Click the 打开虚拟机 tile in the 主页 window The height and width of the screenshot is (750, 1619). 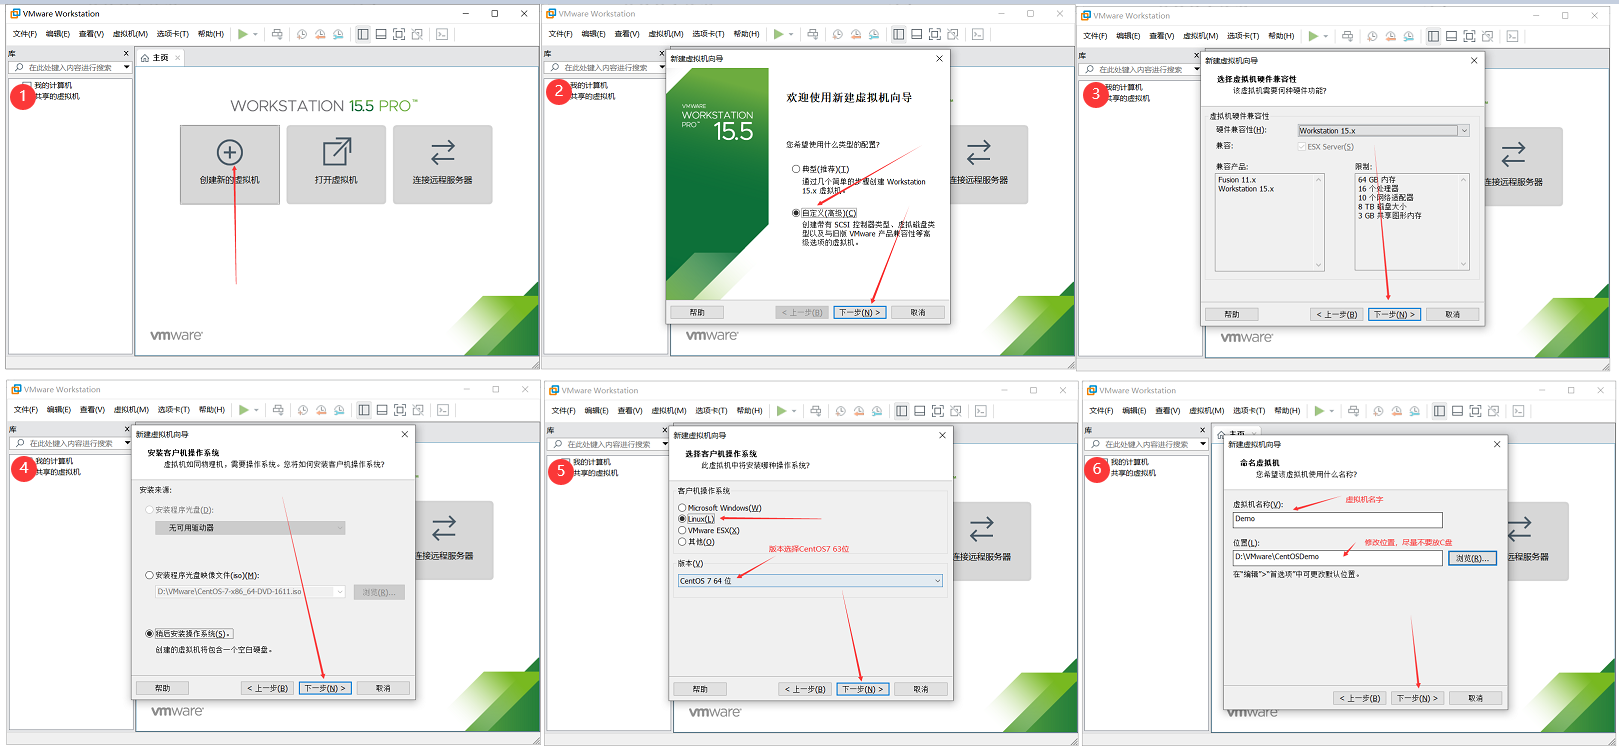point(336,164)
